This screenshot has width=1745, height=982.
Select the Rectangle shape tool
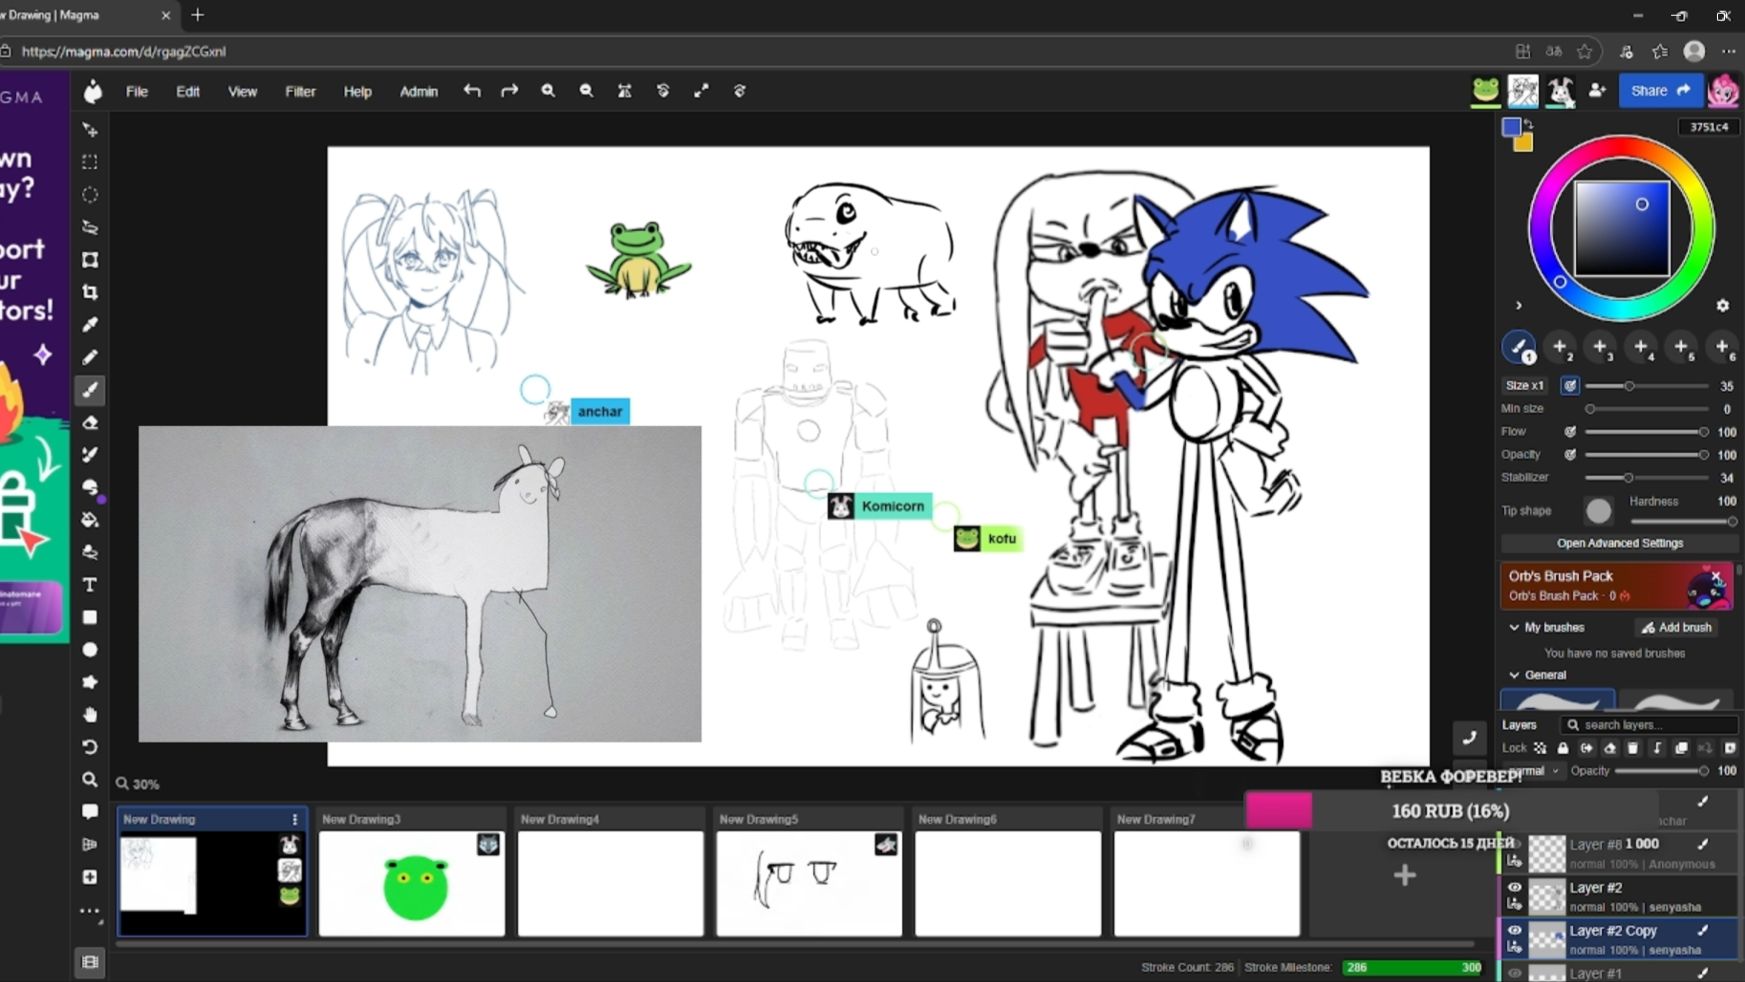(x=90, y=617)
